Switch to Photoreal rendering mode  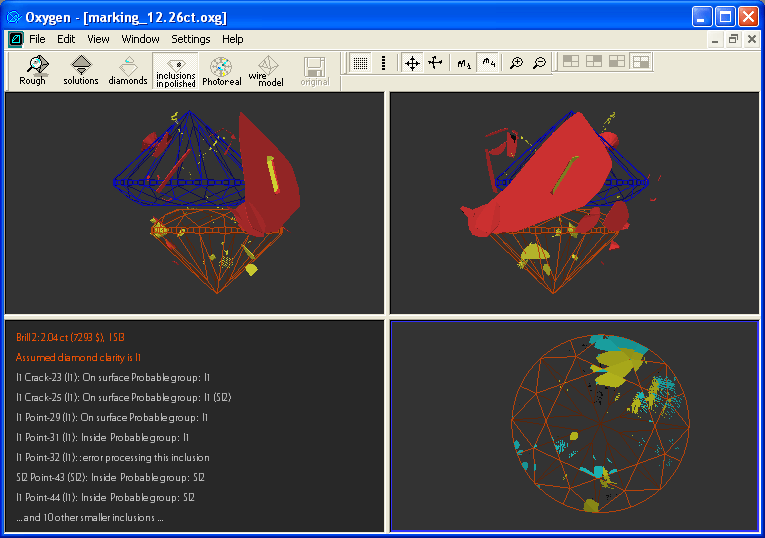(x=221, y=70)
